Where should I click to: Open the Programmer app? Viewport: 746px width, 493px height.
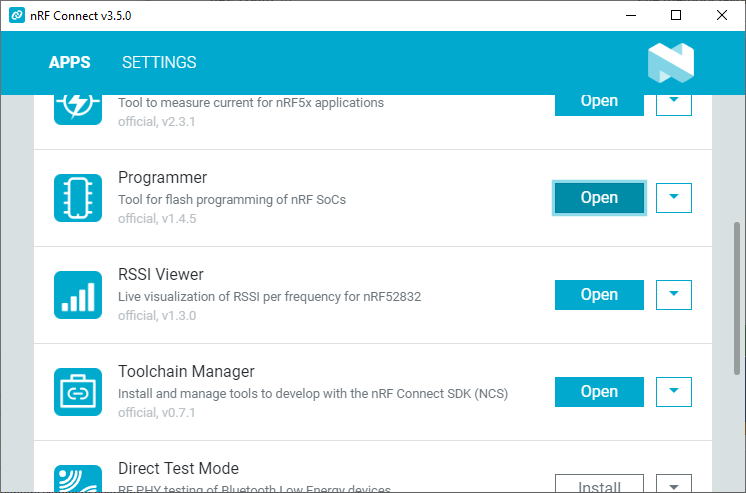[599, 198]
